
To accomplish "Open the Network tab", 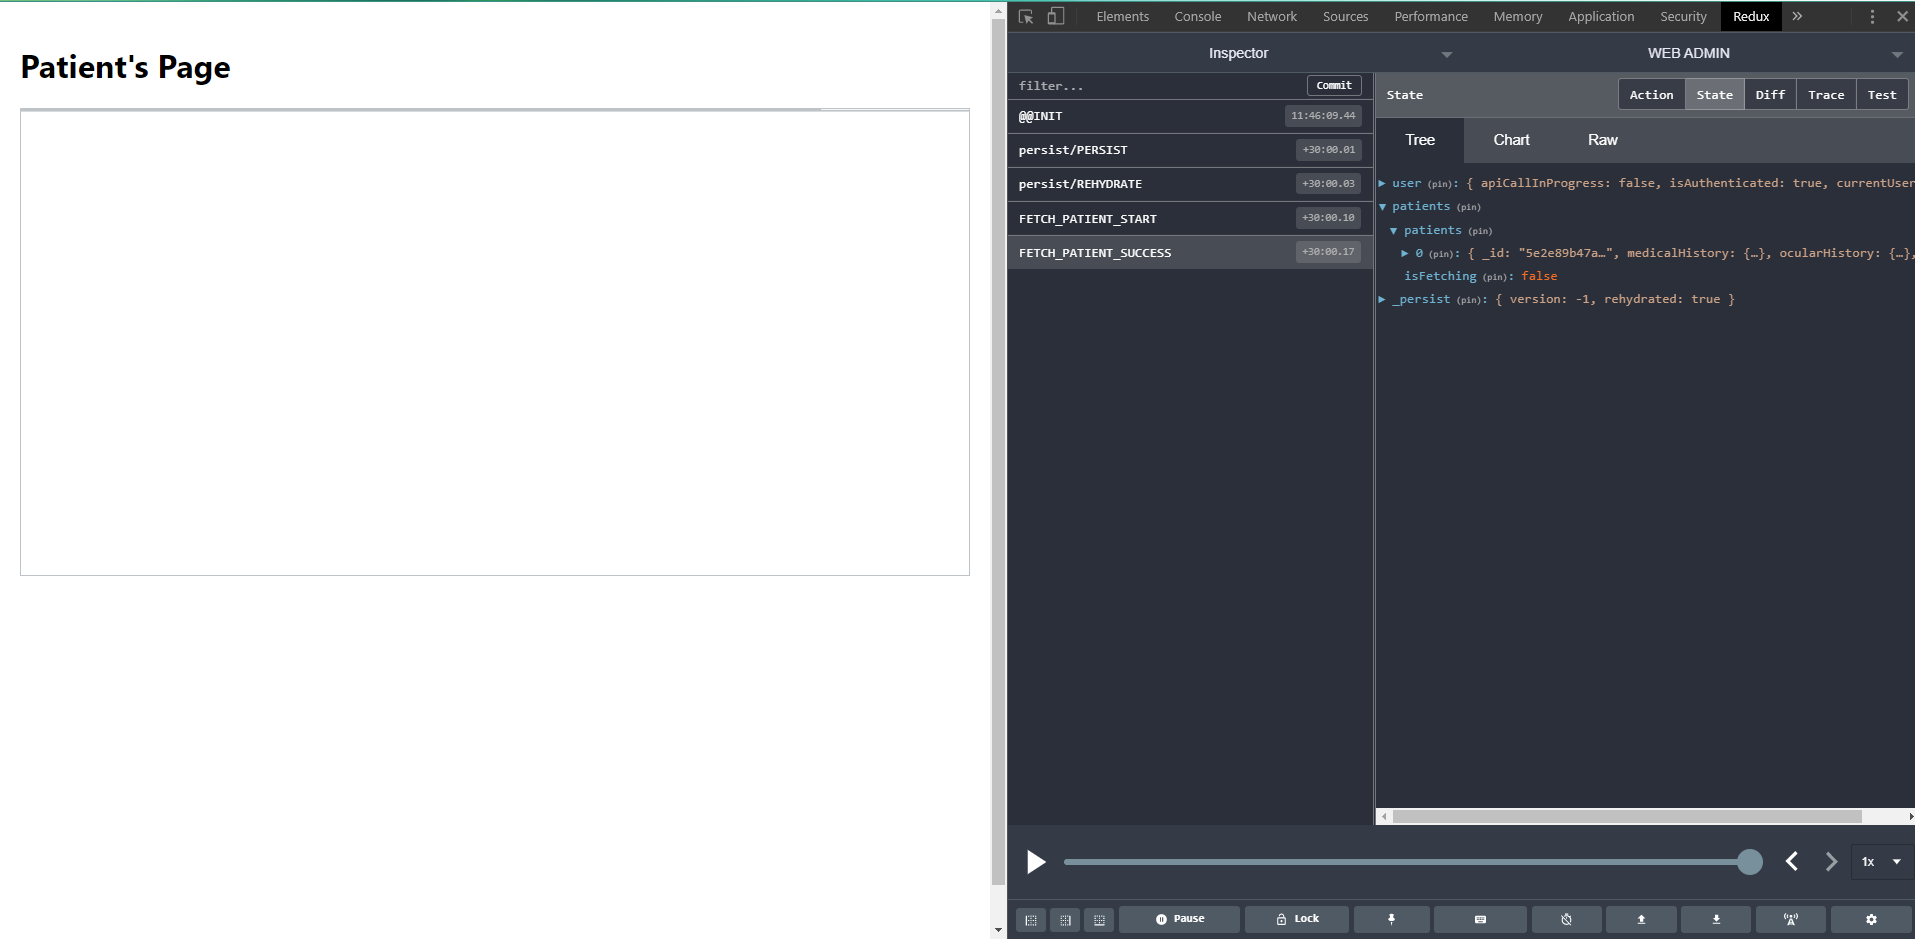I will (1271, 17).
